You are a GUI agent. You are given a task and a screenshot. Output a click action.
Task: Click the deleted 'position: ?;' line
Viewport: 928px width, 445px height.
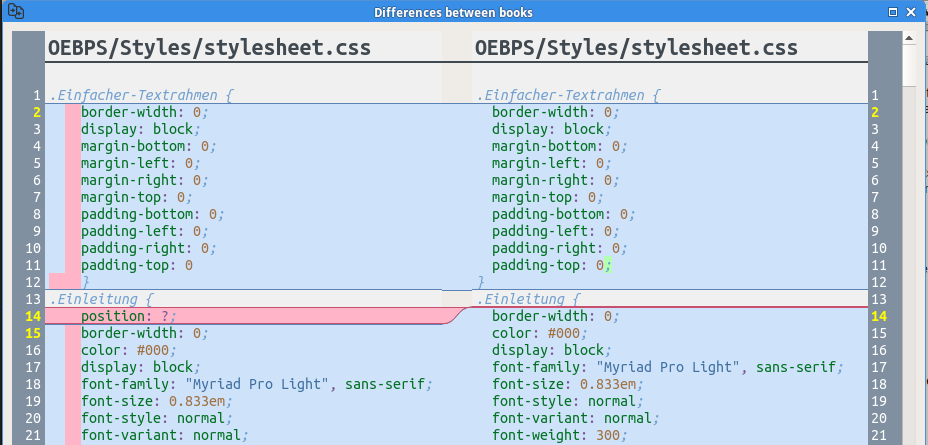[127, 316]
